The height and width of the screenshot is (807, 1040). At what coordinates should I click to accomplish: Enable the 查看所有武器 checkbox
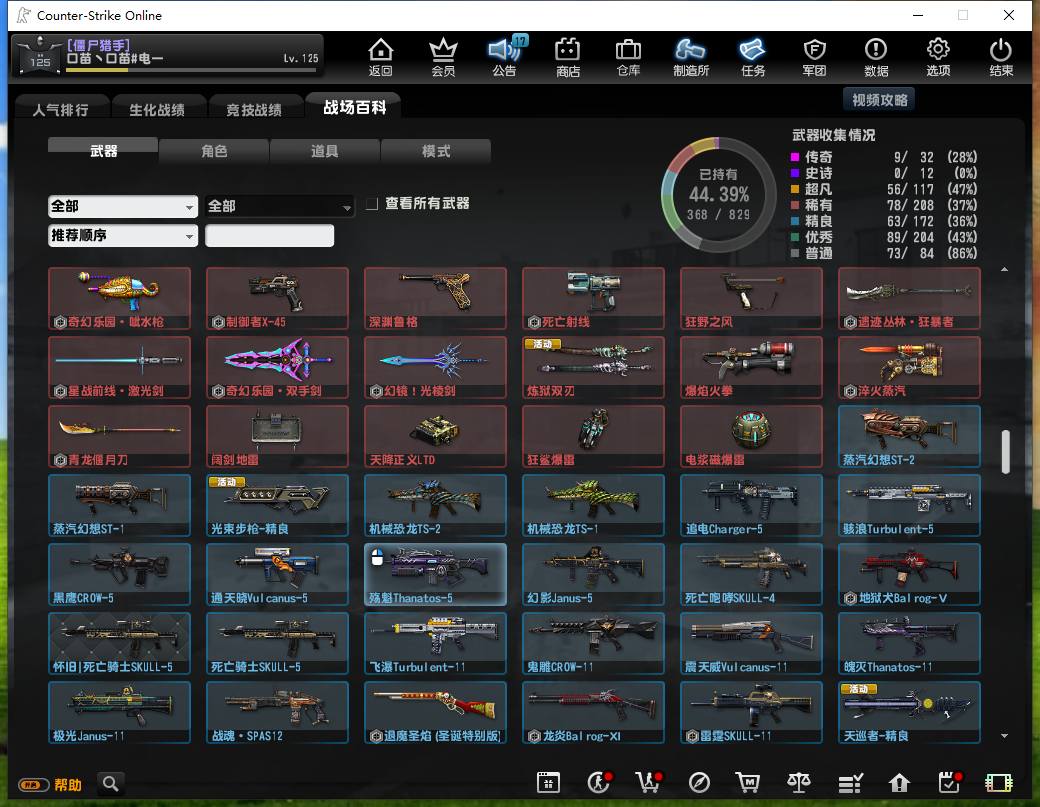373,204
